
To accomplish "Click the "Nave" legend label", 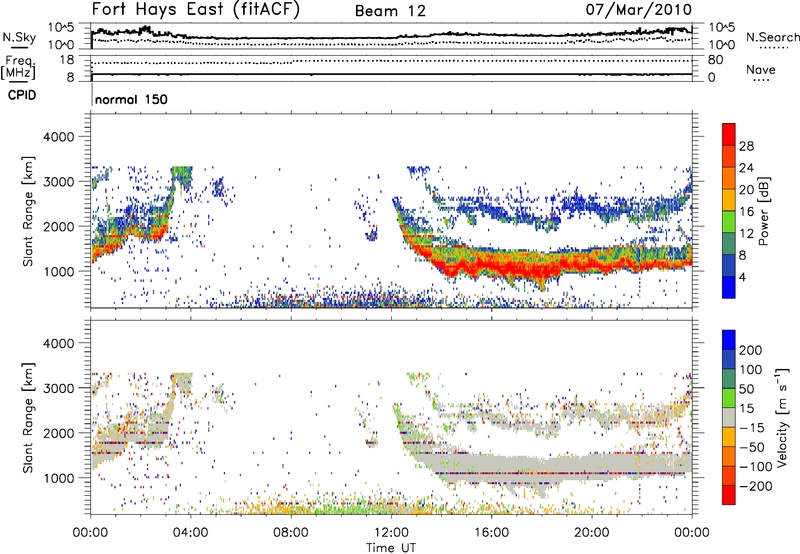I will (761, 69).
